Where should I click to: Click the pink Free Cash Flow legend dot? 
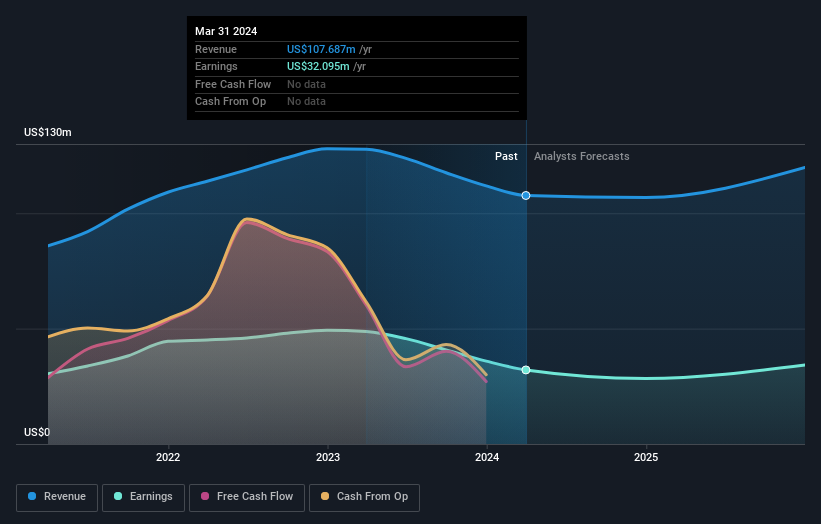coord(205,496)
